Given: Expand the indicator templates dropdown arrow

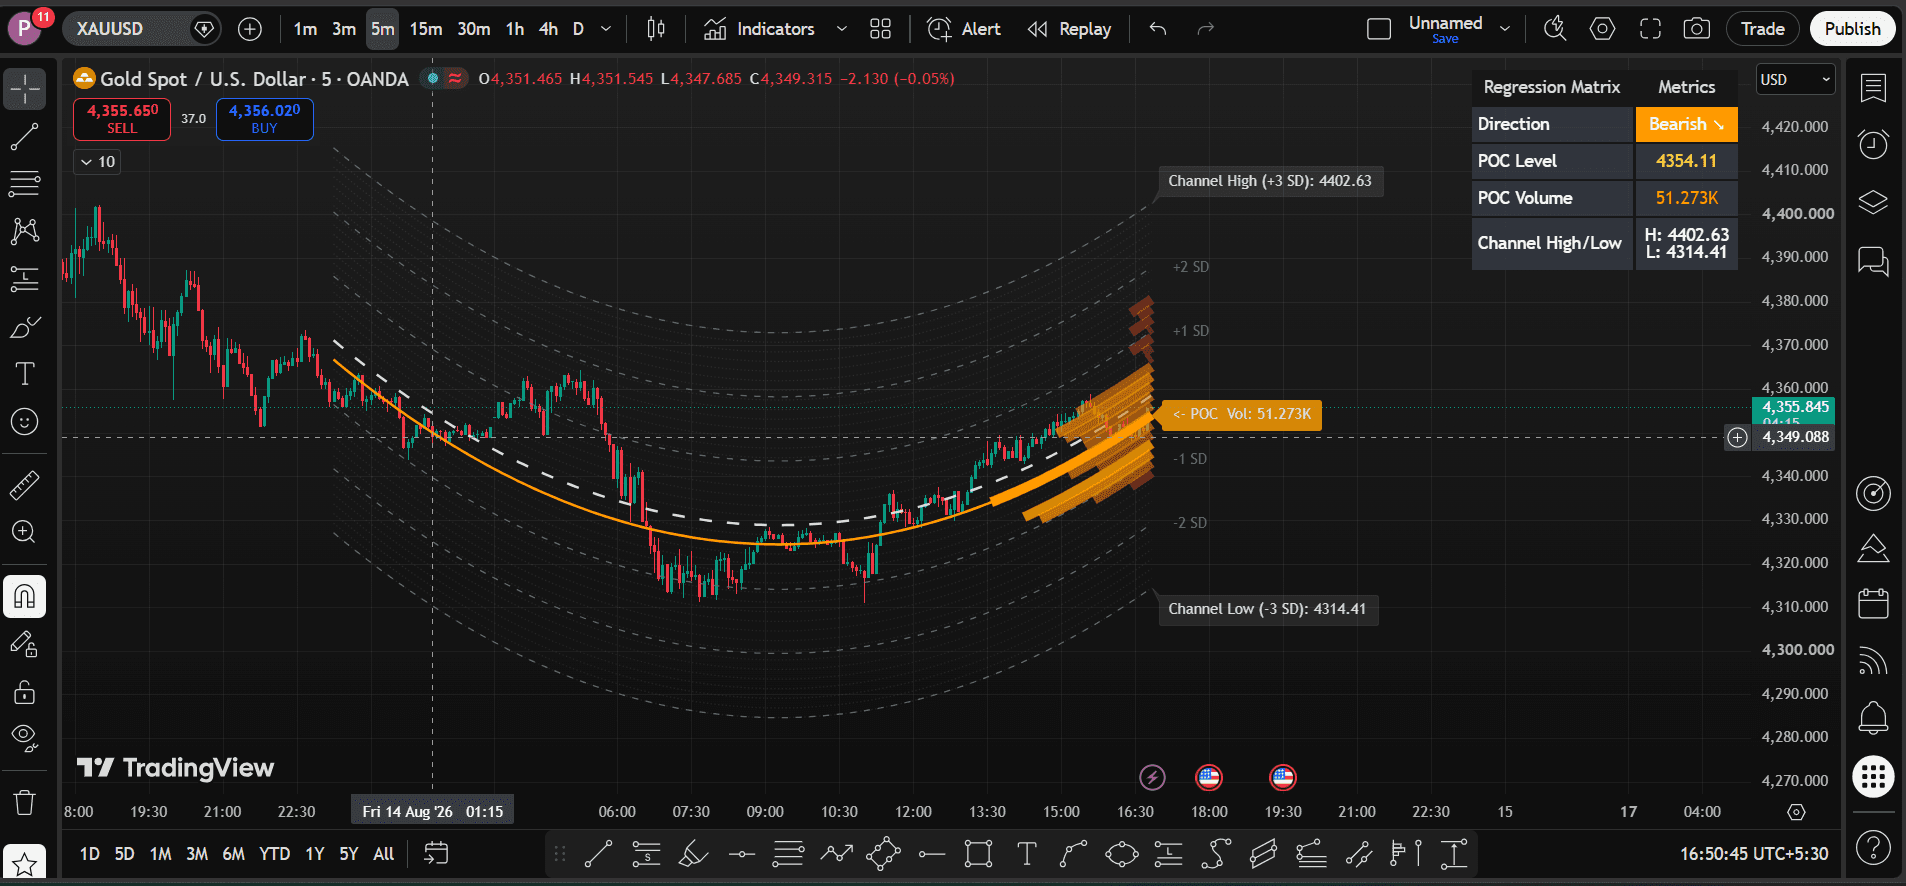Looking at the screenshot, I should [x=842, y=29].
